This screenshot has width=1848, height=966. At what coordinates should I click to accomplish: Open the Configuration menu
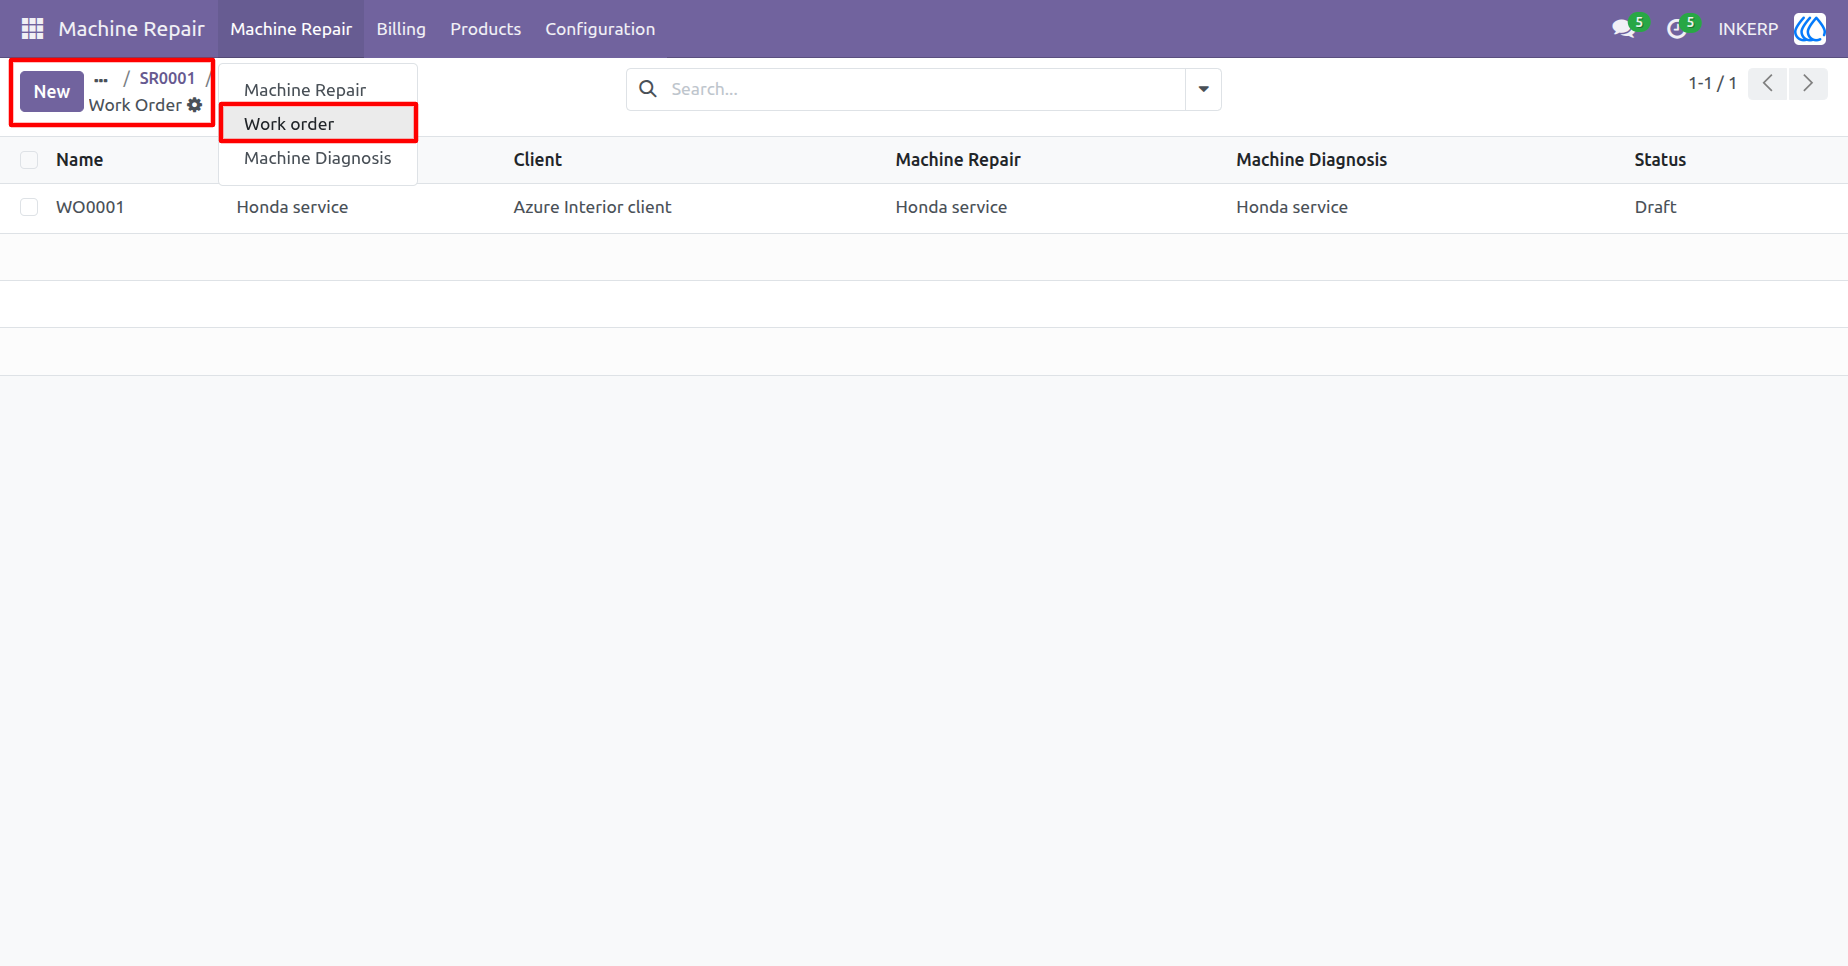600,29
